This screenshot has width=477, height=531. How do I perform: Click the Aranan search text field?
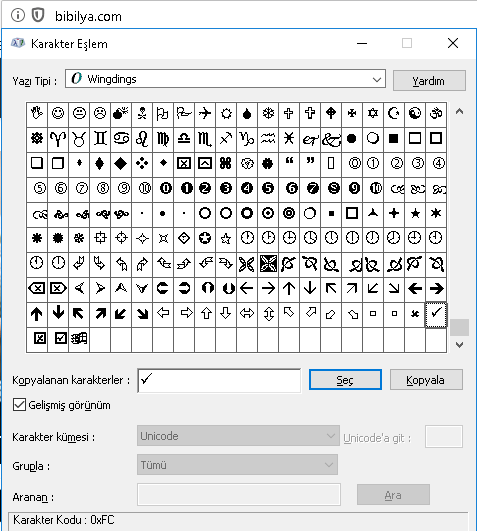(239, 495)
